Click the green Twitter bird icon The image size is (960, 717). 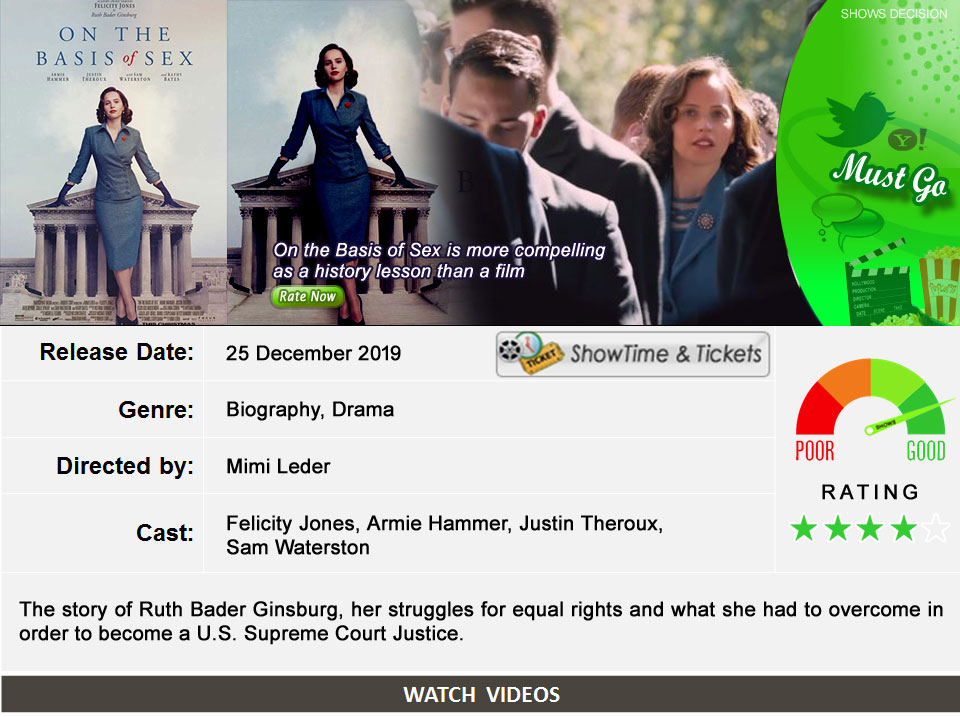(855, 119)
